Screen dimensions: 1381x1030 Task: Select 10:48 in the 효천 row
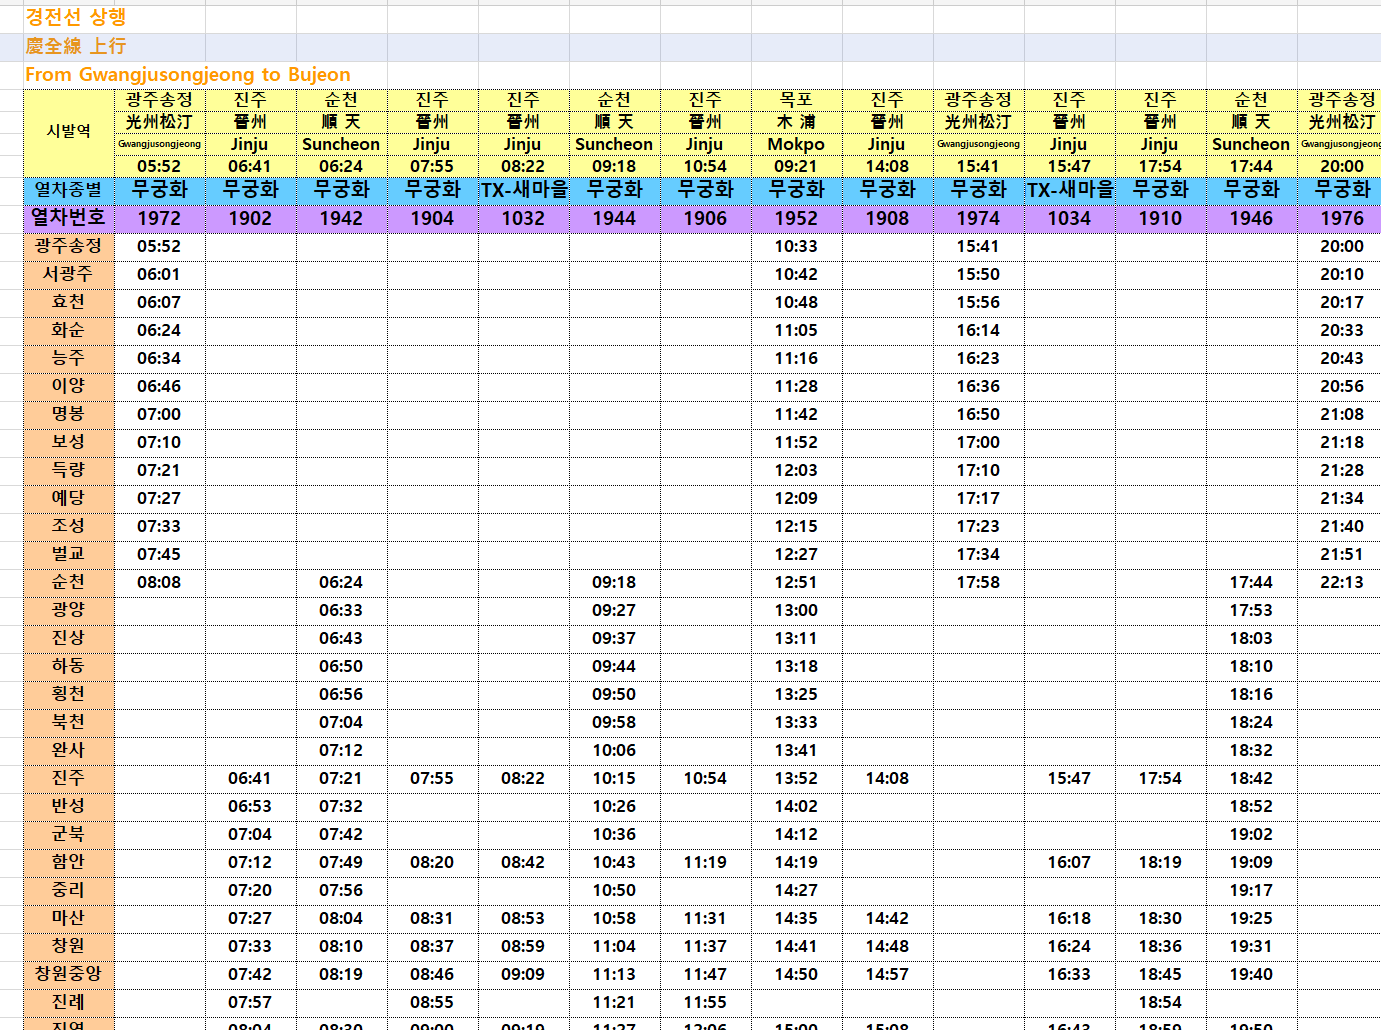click(796, 302)
